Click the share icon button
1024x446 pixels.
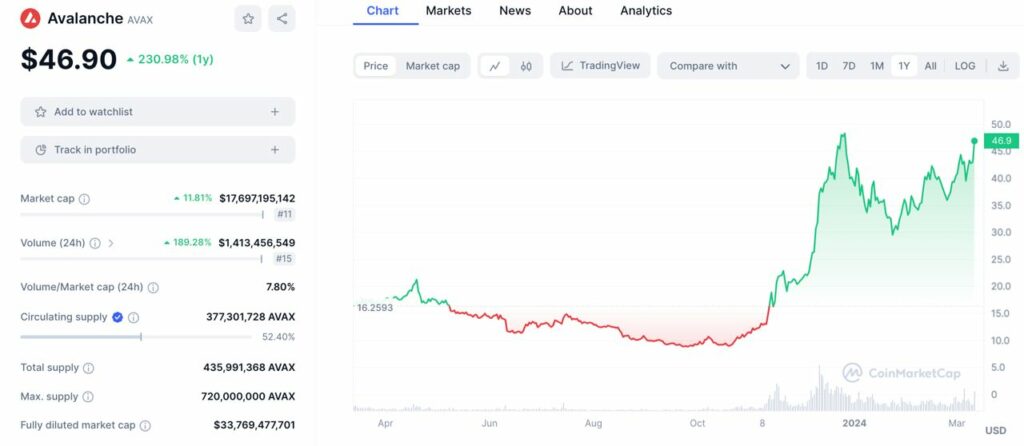tap(282, 18)
